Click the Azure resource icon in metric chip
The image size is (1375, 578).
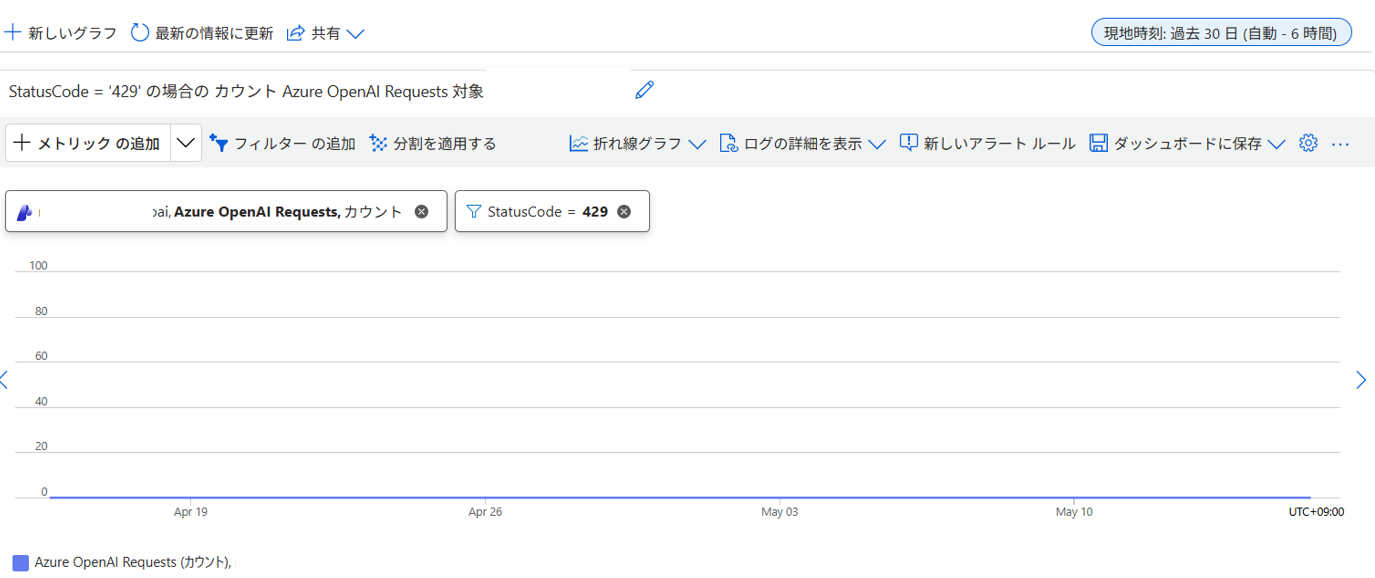[25, 212]
